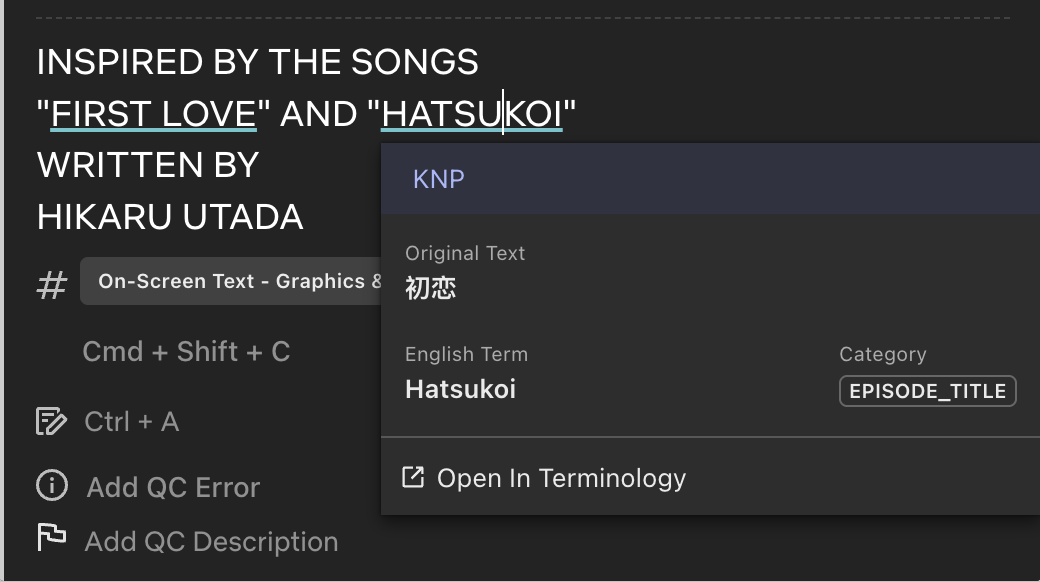The width and height of the screenshot is (1040, 582).
Task: Click the info circle icon for QC Error
Action: click(52, 486)
